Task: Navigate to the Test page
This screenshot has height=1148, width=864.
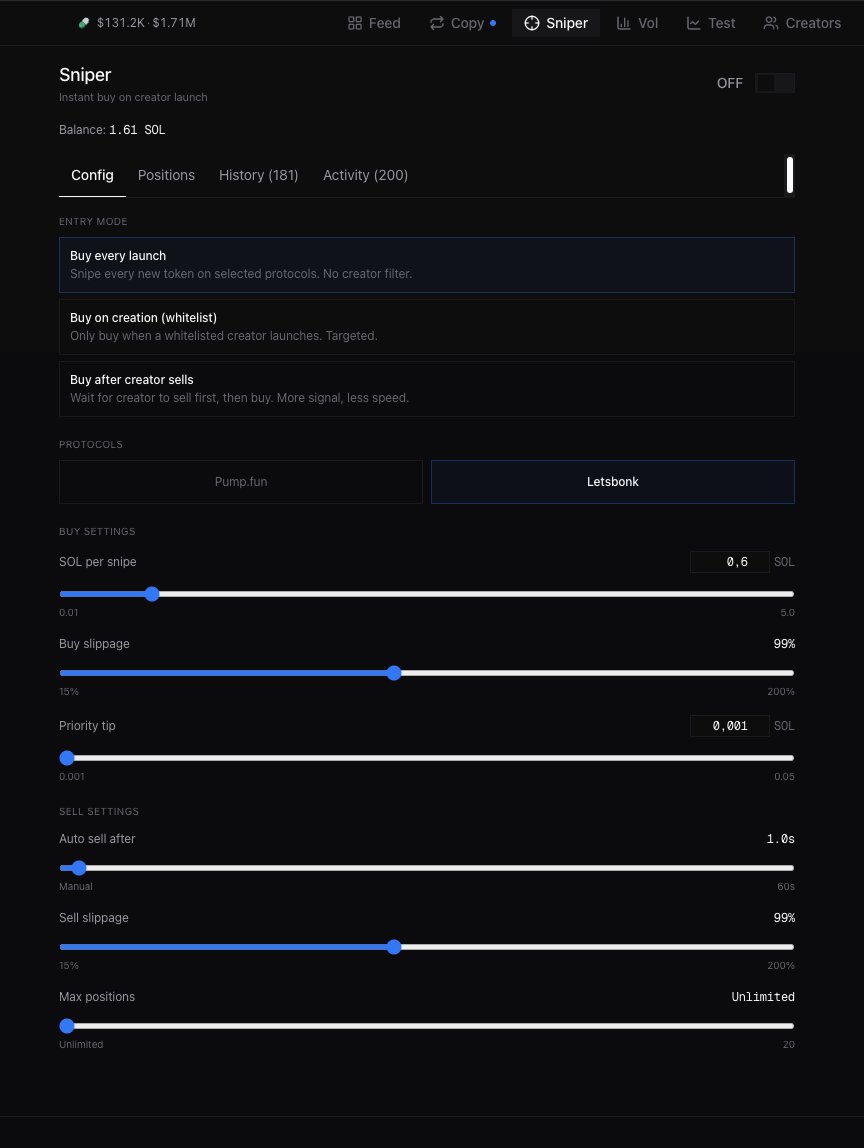Action: tap(710, 23)
